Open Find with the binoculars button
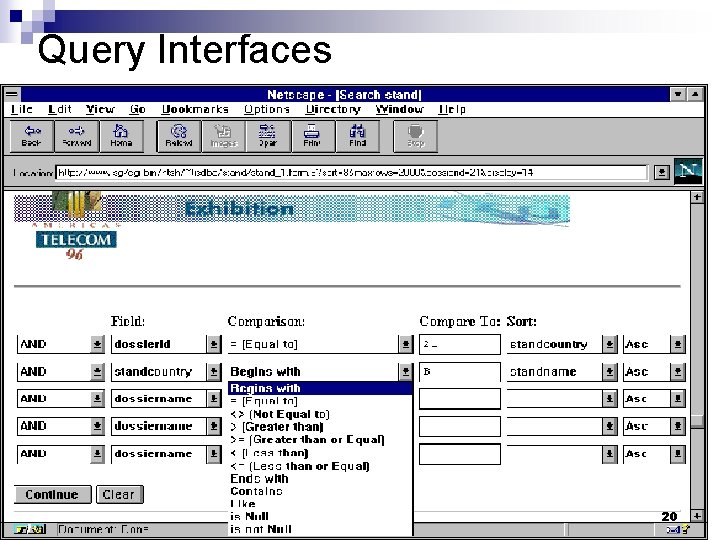The image size is (720, 540). point(358,136)
